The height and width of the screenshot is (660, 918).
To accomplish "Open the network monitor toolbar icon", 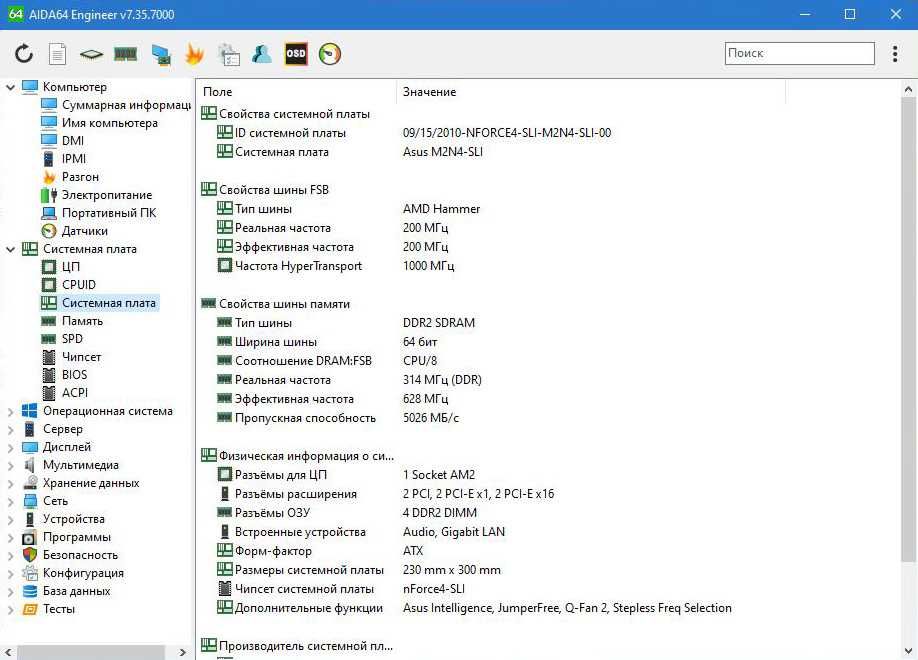I will tap(161, 54).
